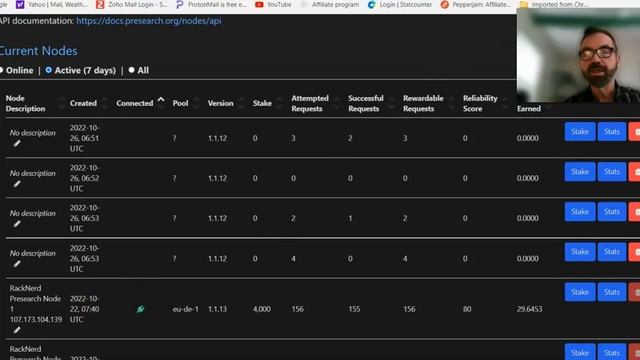Open Stats for node with 2 attempted requests
This screenshot has width=640, height=360.
point(611,211)
